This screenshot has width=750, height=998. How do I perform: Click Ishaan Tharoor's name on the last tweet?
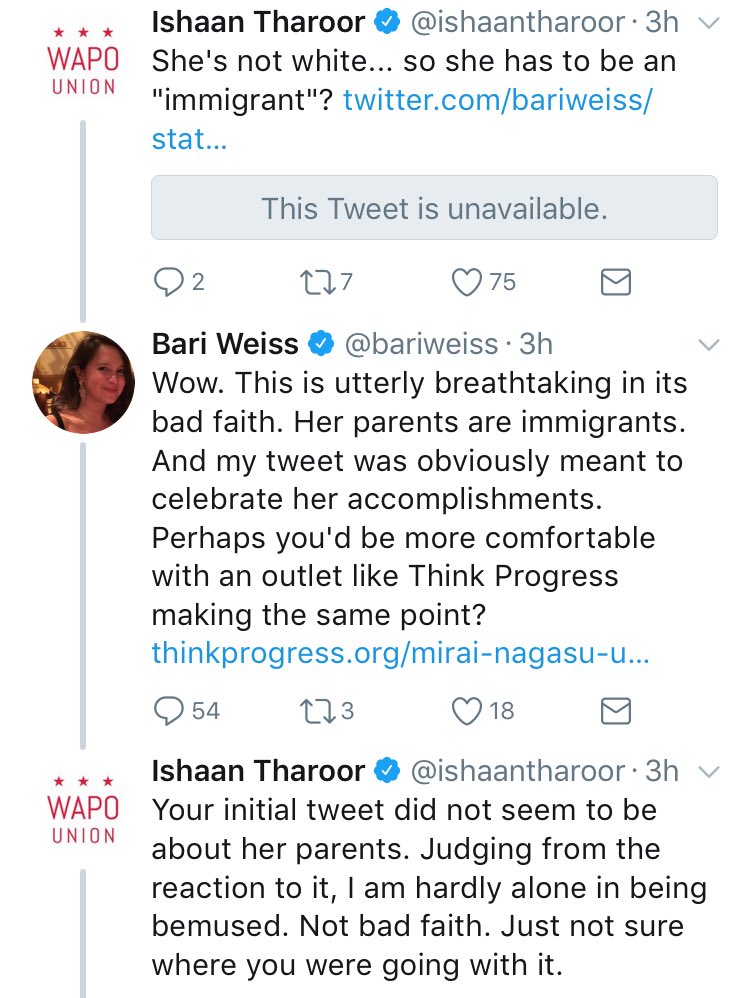click(258, 771)
